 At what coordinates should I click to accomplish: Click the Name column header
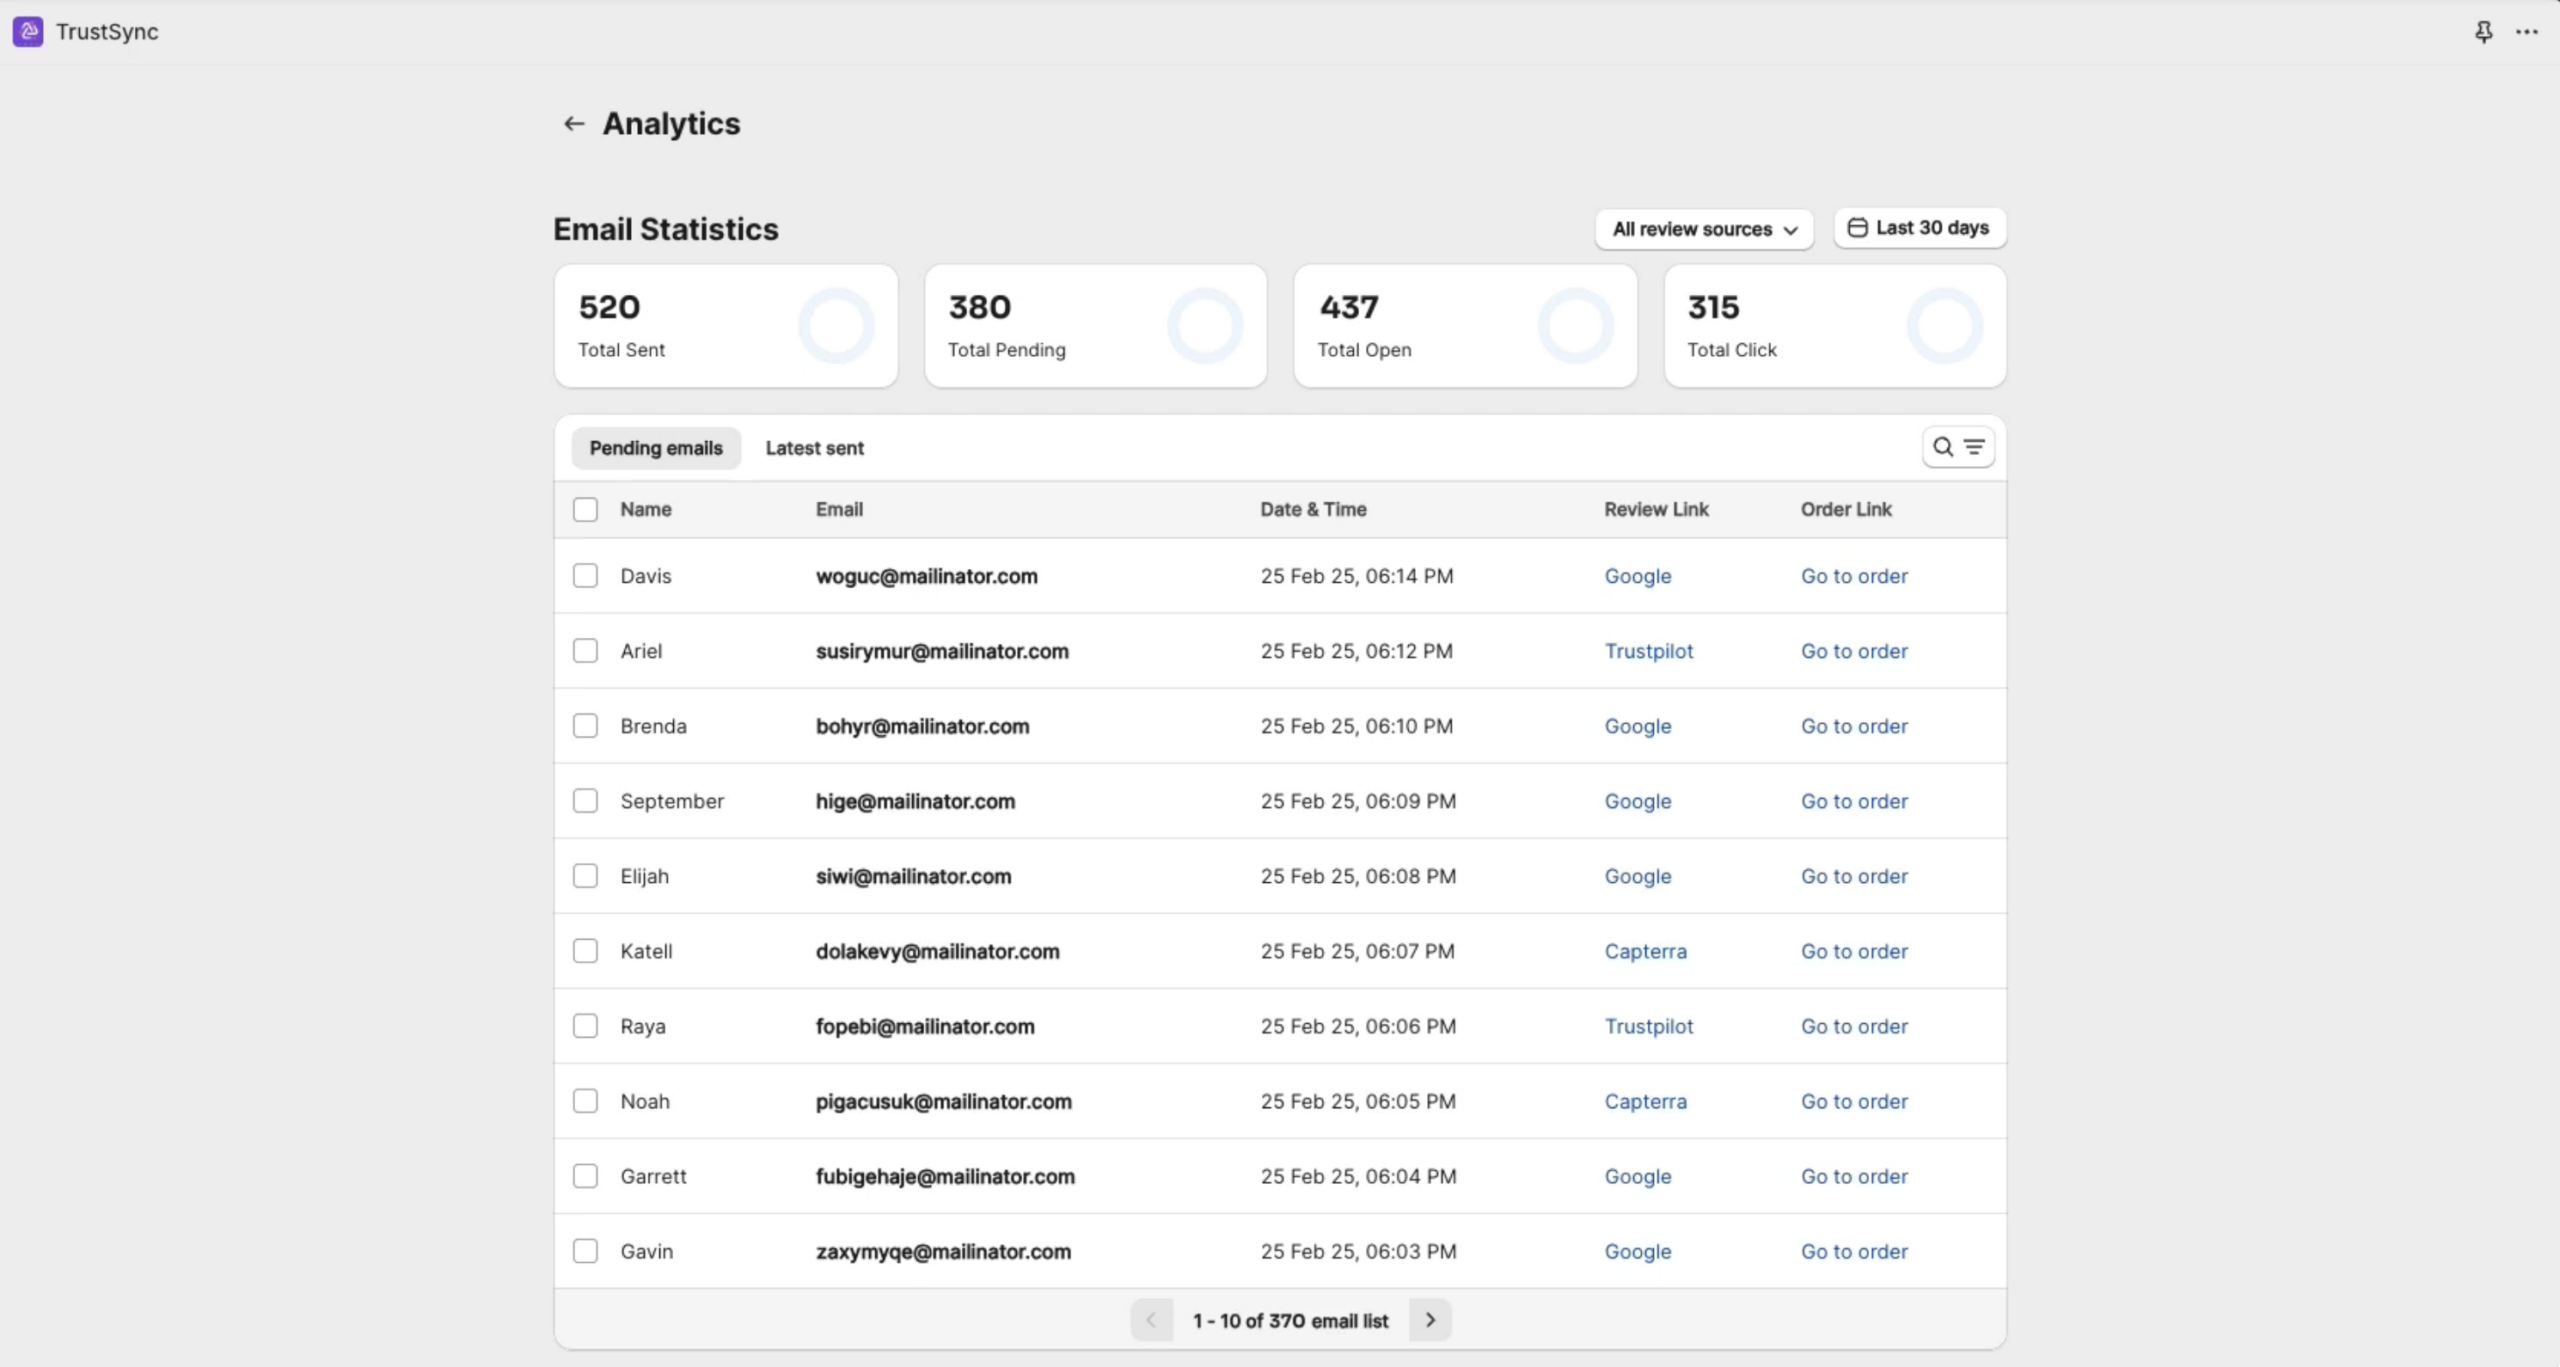click(x=645, y=509)
